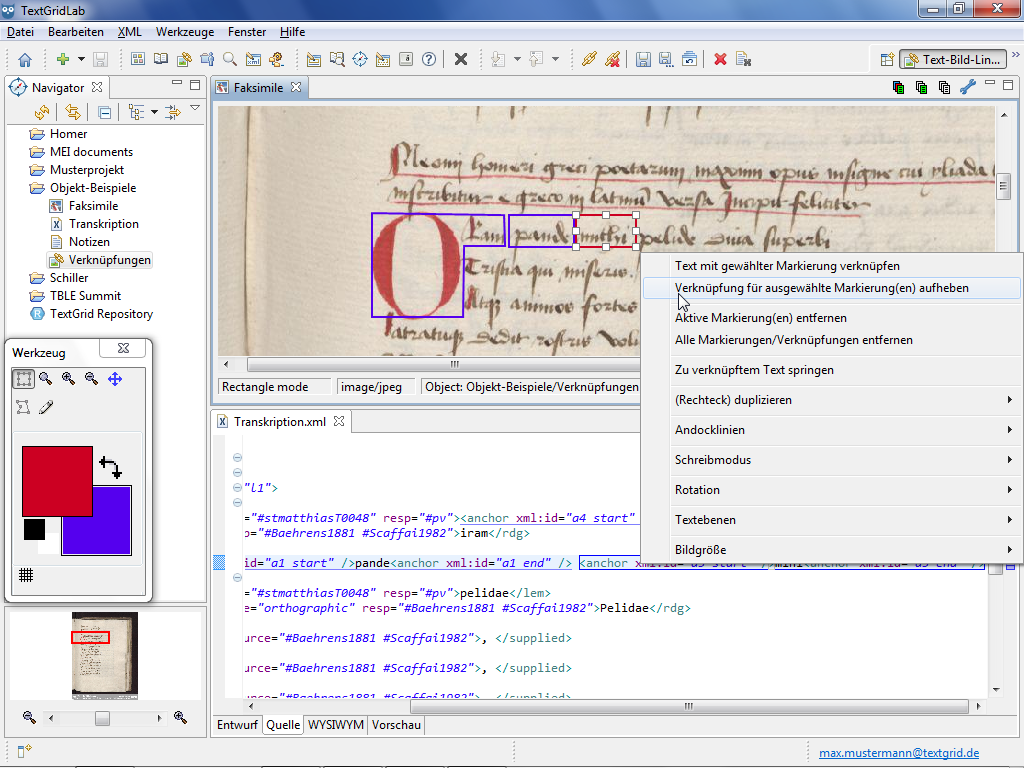Open the green plus new-item dropdown arrow
Viewport: 1024px width, 768px height.
[x=81, y=59]
